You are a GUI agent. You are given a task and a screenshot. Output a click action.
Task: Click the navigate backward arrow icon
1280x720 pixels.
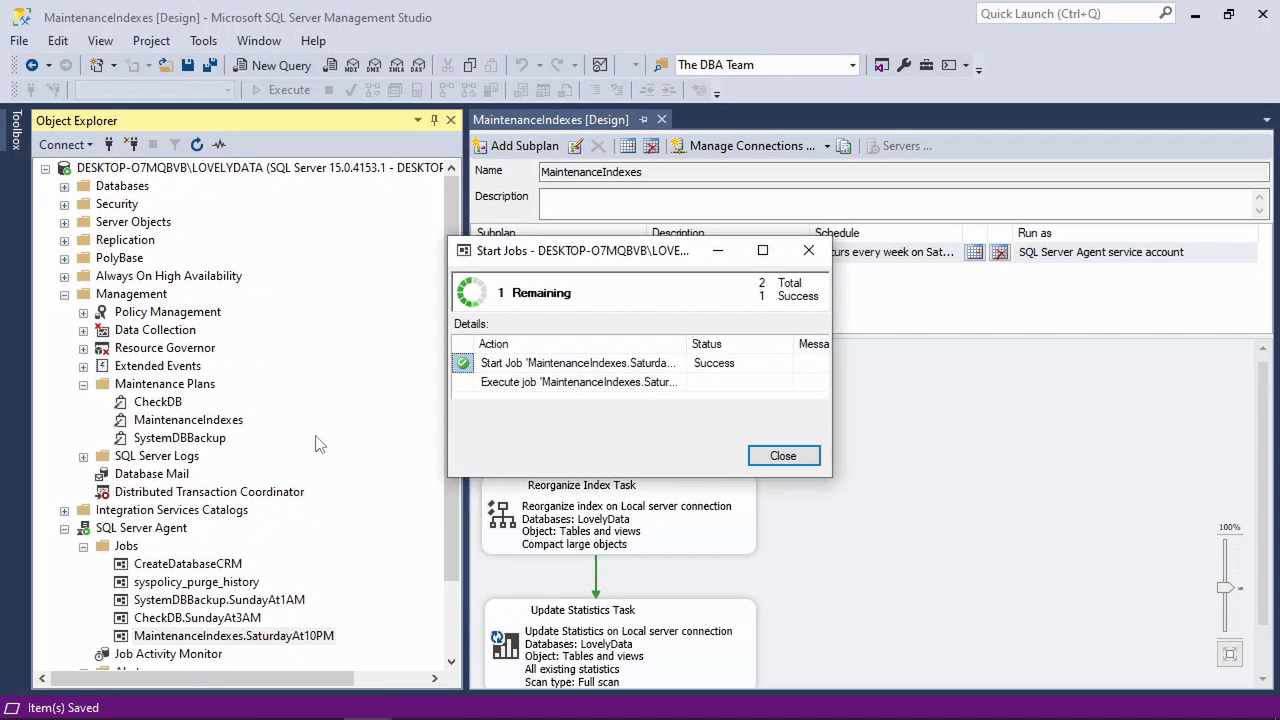point(32,65)
